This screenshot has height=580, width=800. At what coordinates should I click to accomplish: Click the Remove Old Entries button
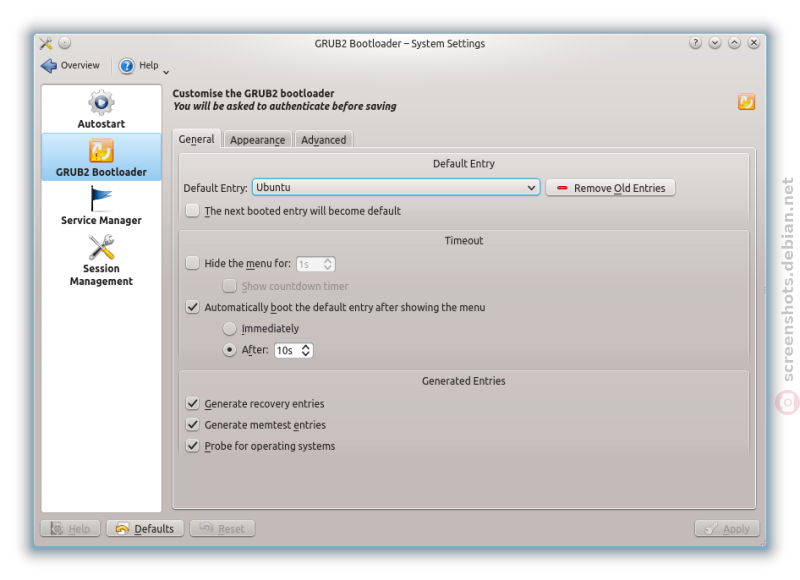click(x=610, y=188)
